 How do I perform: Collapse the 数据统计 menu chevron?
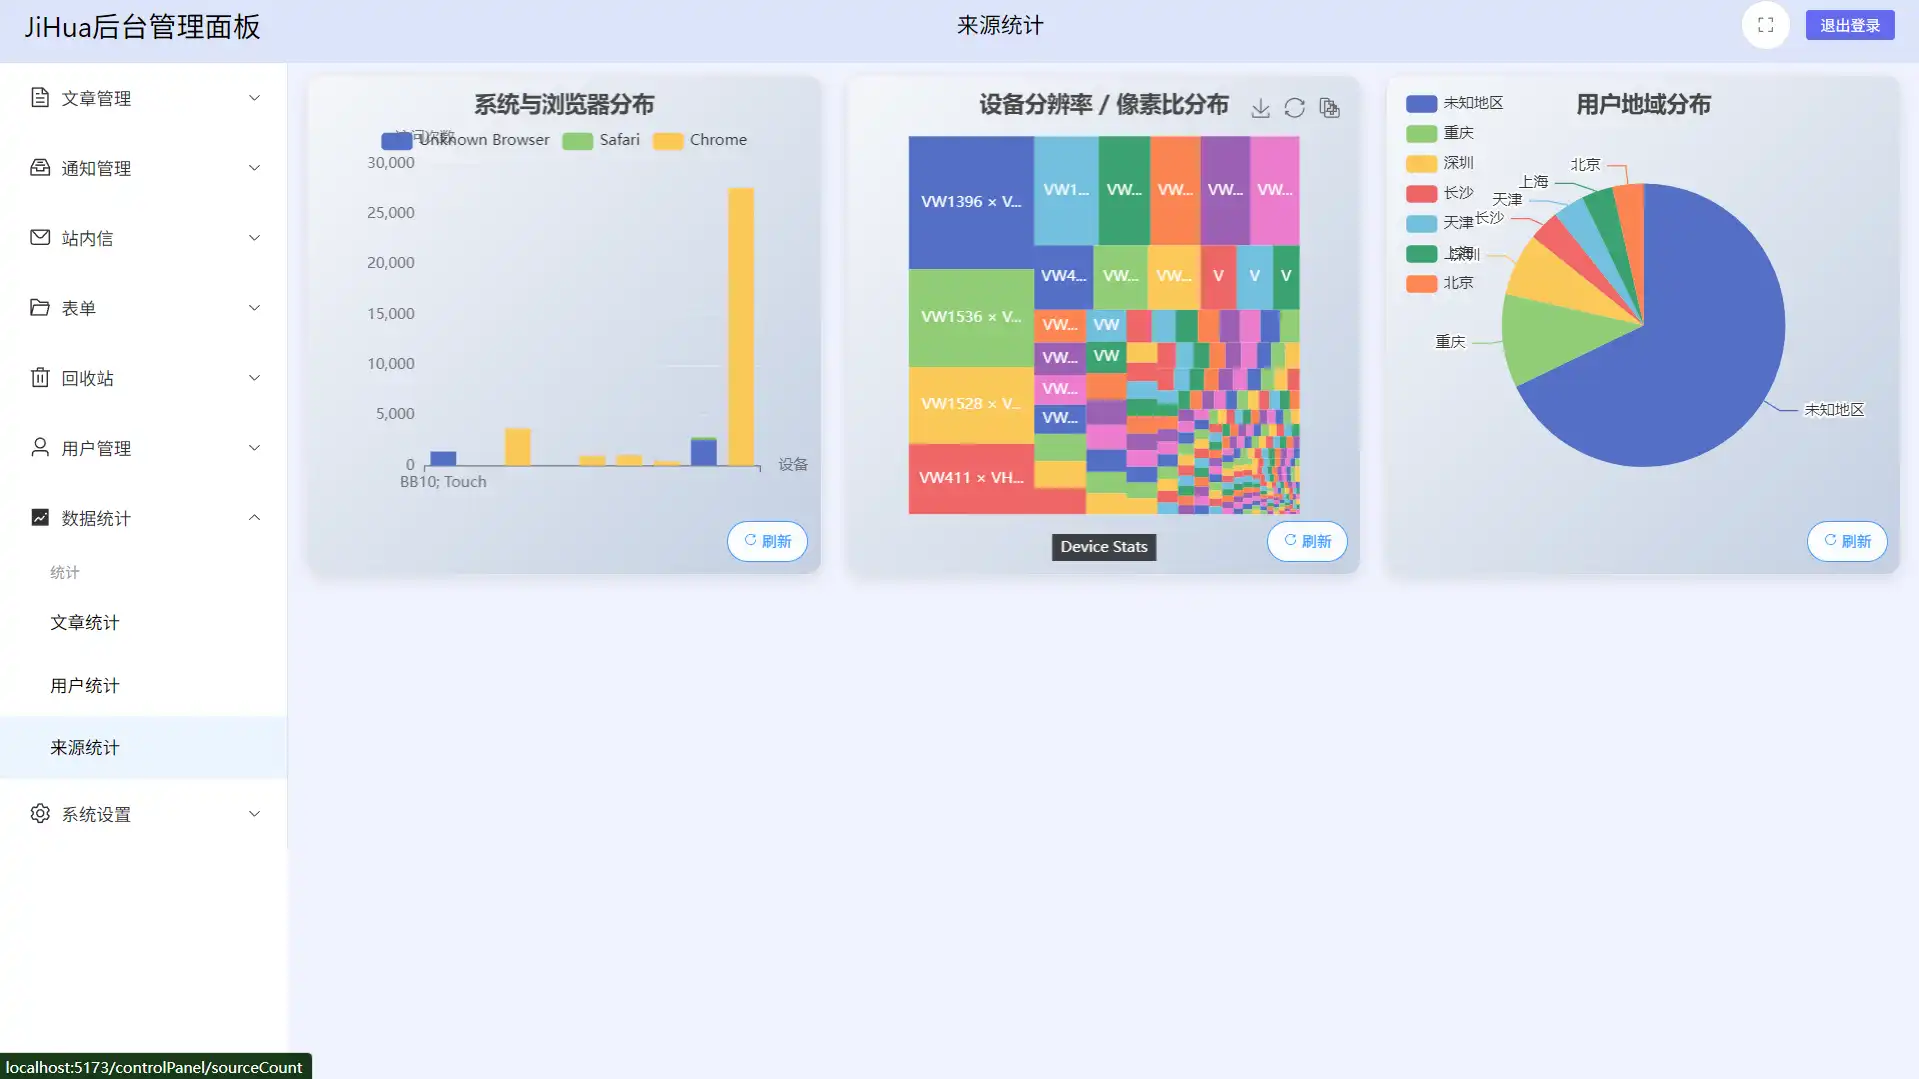point(254,518)
